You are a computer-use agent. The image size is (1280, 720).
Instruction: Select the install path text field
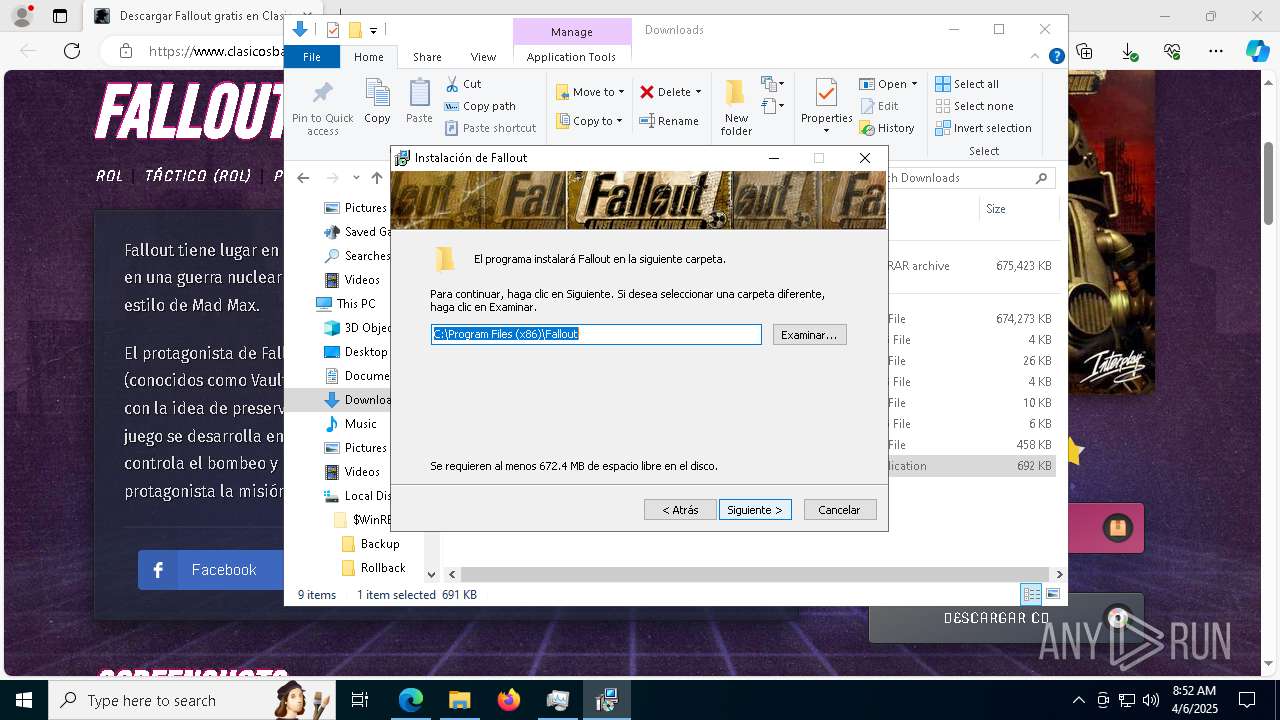coord(596,334)
